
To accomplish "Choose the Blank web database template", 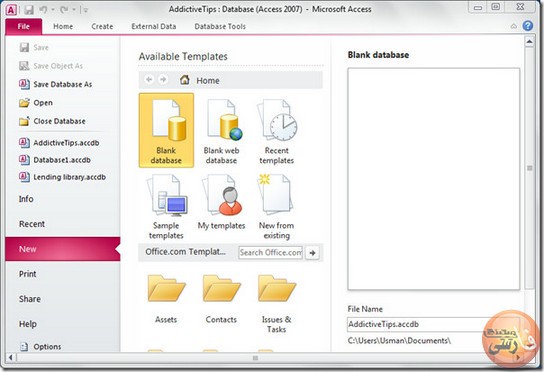I will [x=221, y=130].
